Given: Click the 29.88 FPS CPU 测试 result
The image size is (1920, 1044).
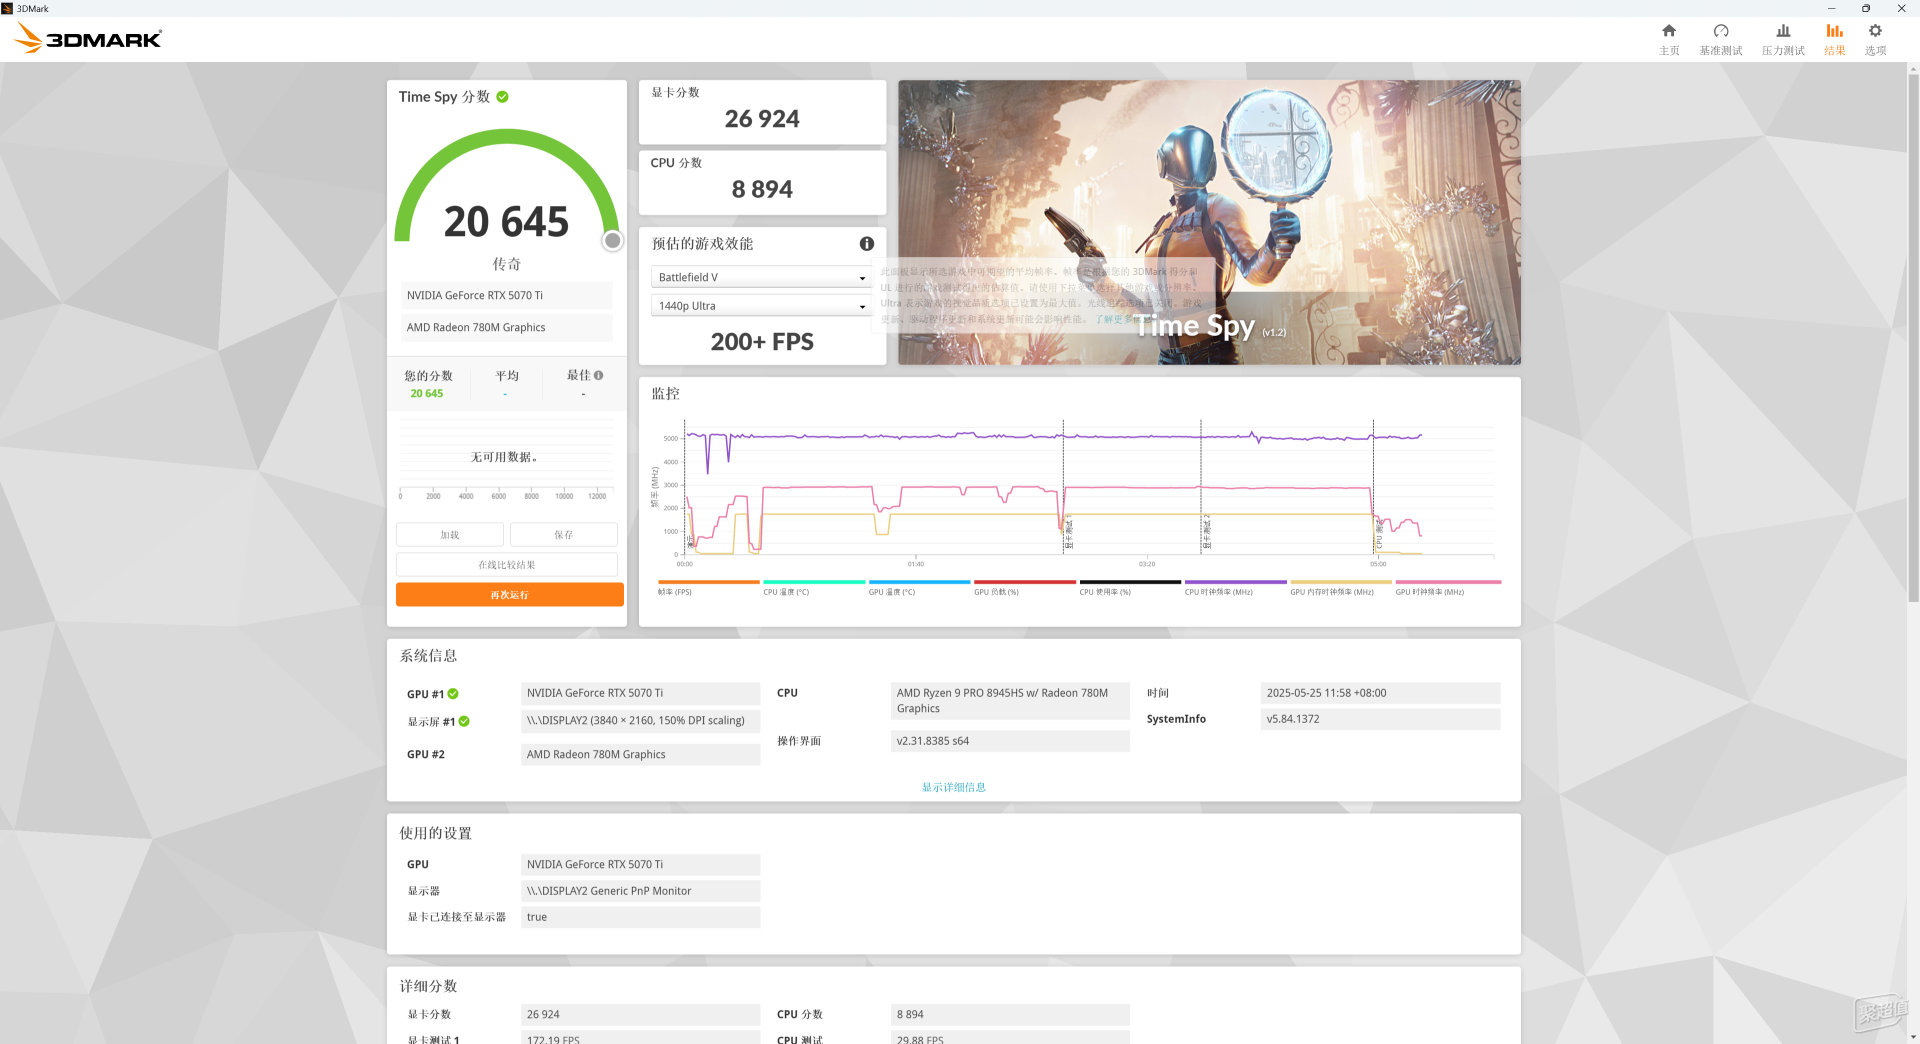Looking at the screenshot, I should click(x=1010, y=1037).
